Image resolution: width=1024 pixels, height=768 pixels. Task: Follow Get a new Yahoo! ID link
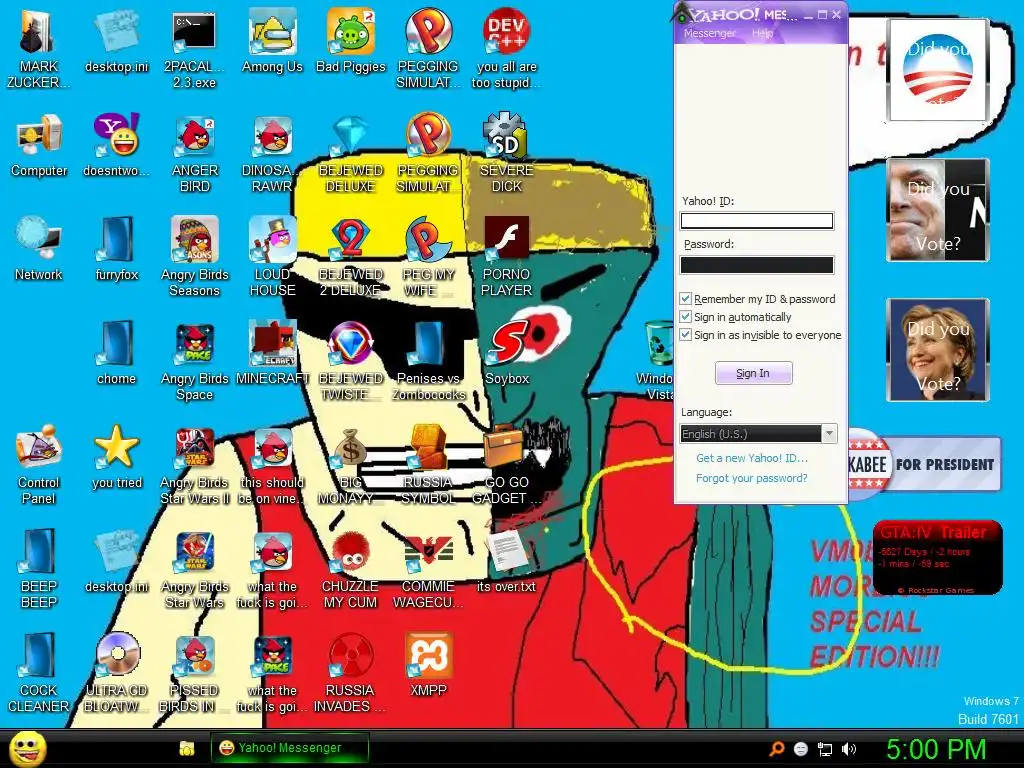752,458
